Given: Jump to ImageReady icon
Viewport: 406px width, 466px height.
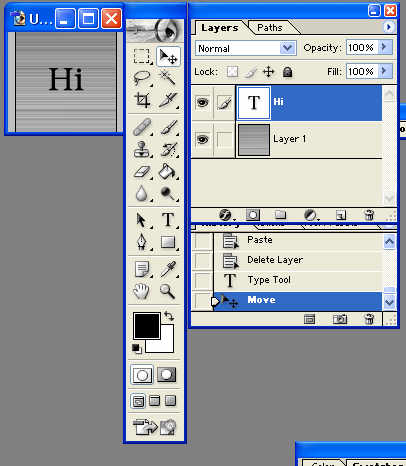Looking at the screenshot, I should click(155, 427).
